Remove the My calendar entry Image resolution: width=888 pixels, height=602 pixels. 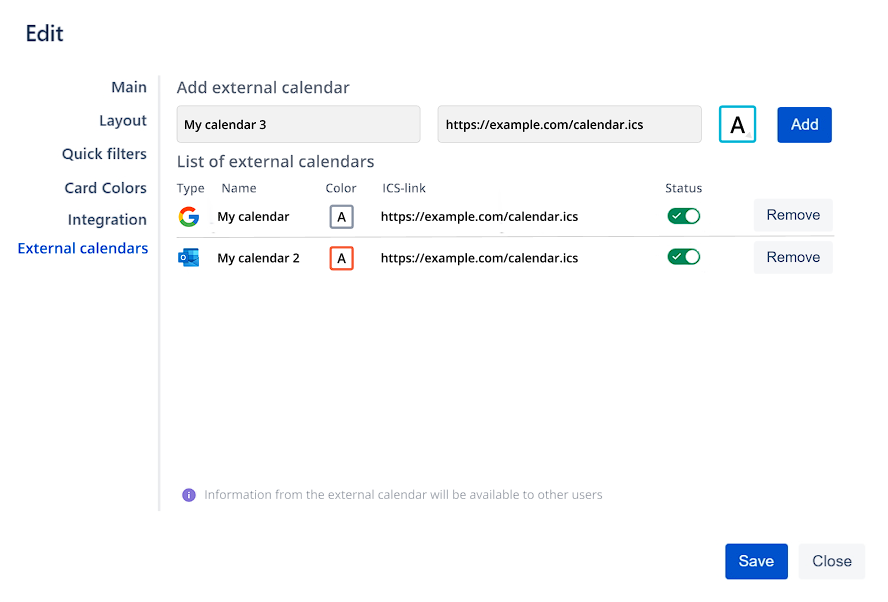coord(793,215)
